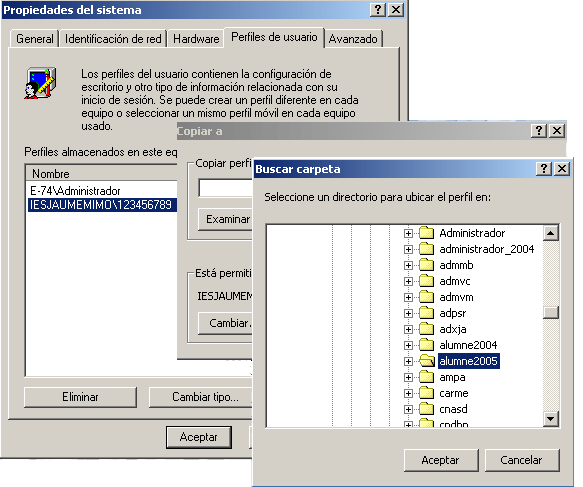Select the alumne2005 open folder icon

[426, 361]
